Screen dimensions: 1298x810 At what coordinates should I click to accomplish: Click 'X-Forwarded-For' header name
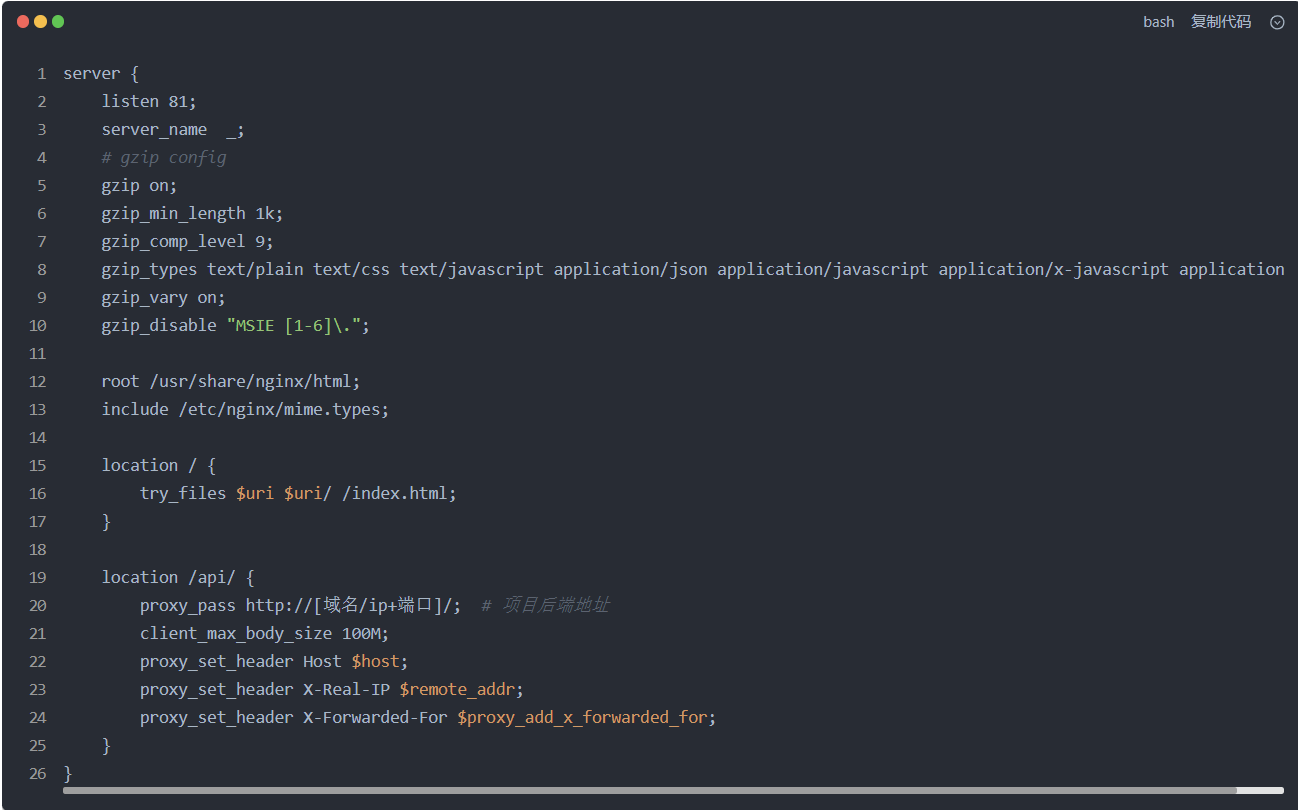coord(375,717)
